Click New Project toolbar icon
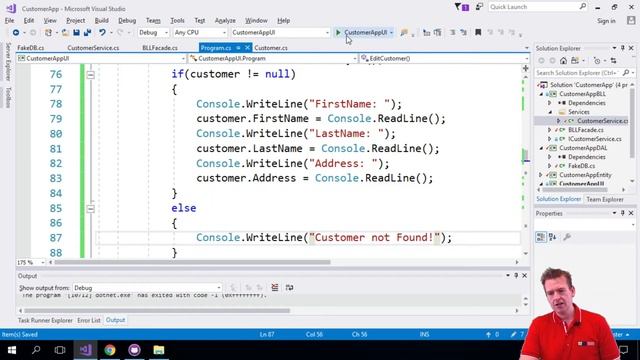The width and height of the screenshot is (640, 360). click(48, 32)
